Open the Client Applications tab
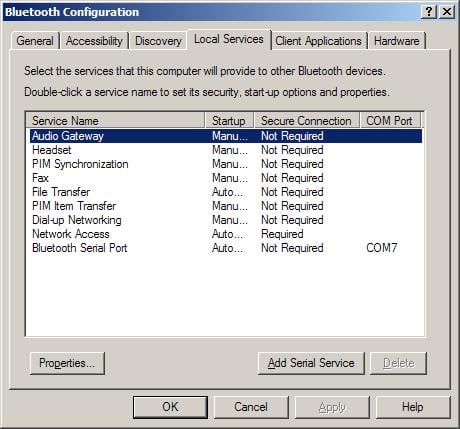Viewport: 460px width, 429px height. pos(318,41)
